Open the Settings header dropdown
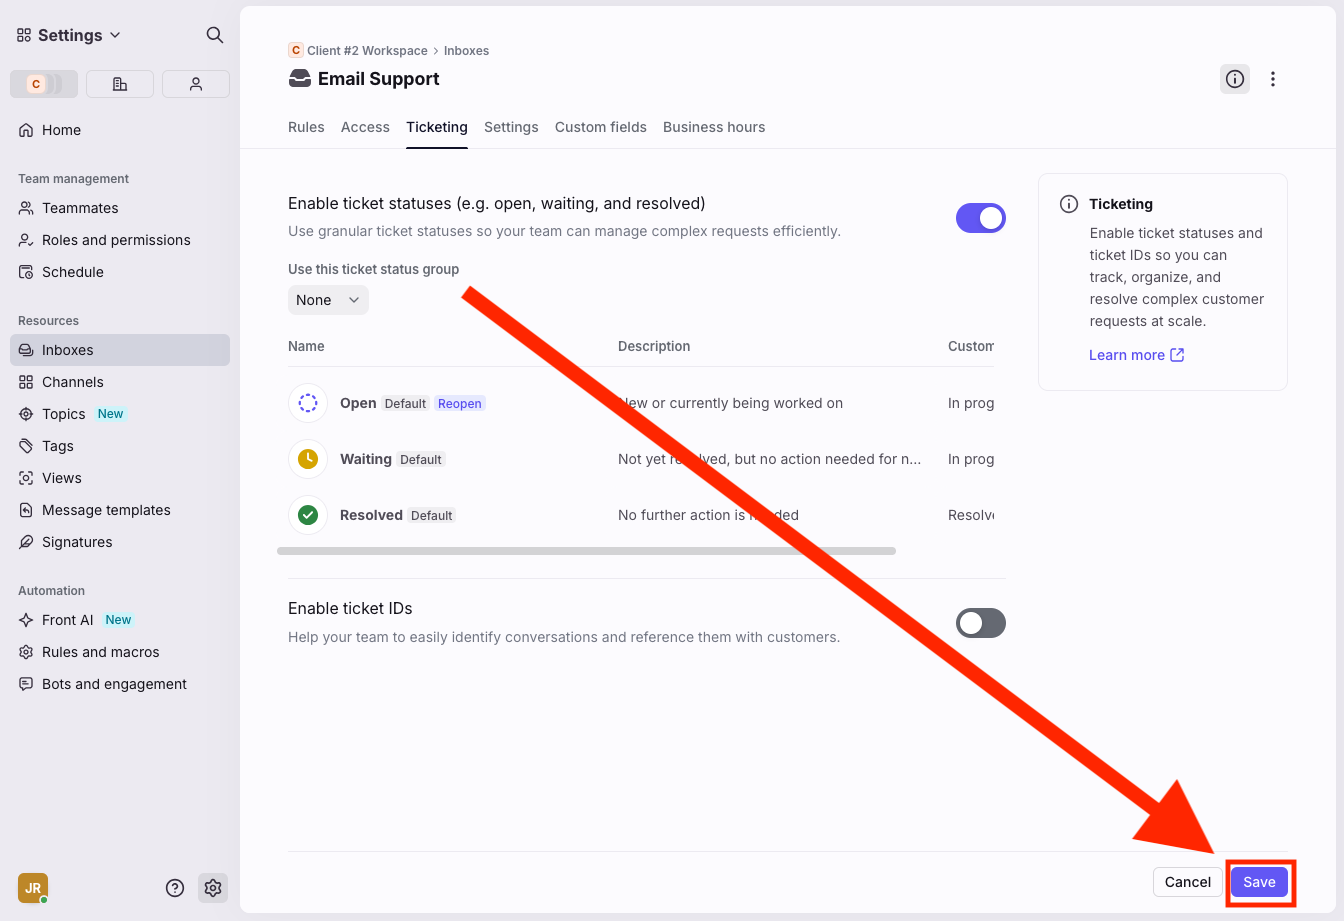The width and height of the screenshot is (1344, 921). pyautogui.click(x=69, y=35)
